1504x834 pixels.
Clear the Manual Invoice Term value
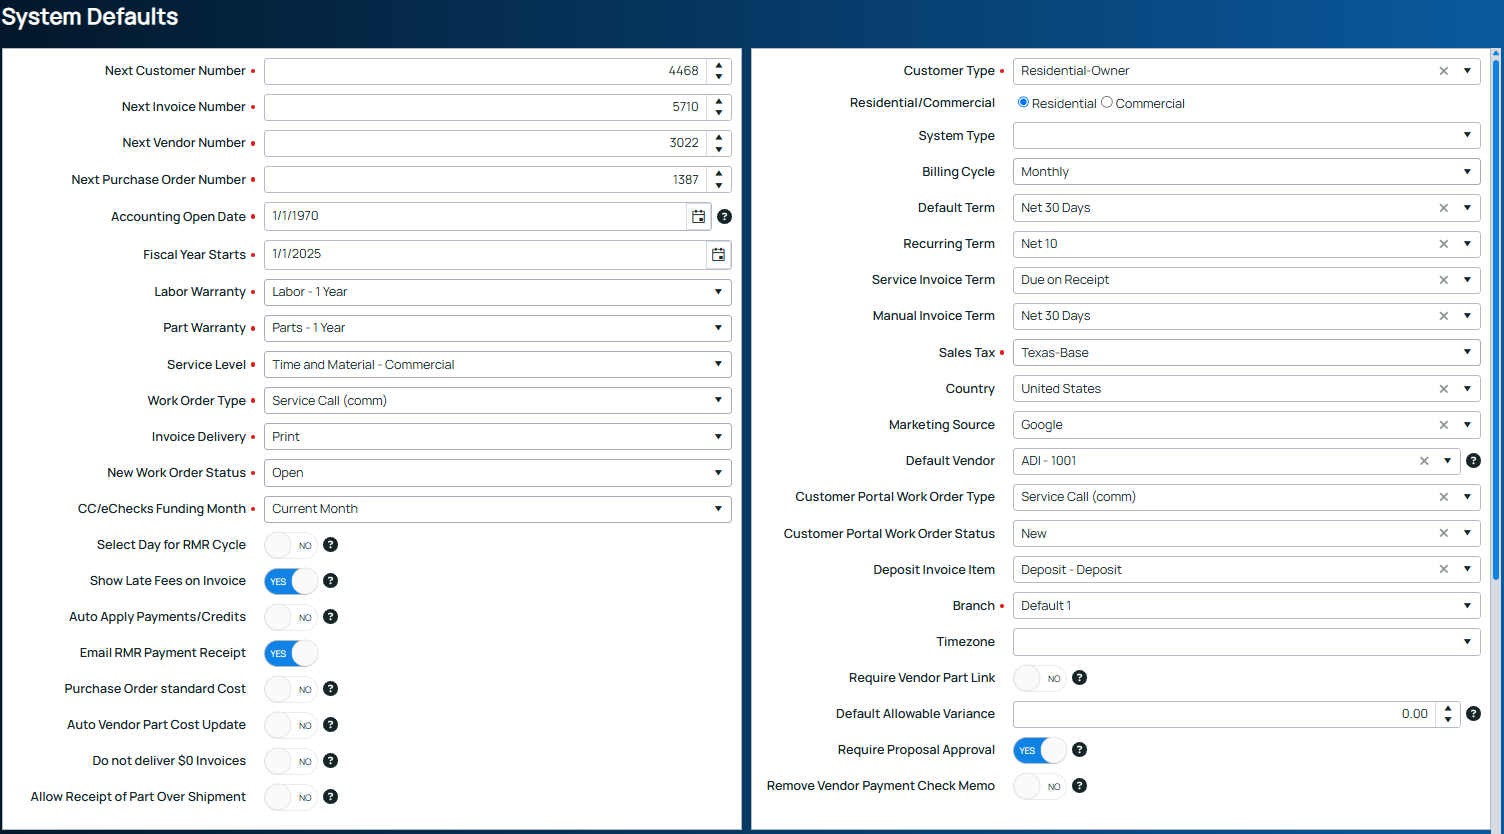coord(1443,316)
